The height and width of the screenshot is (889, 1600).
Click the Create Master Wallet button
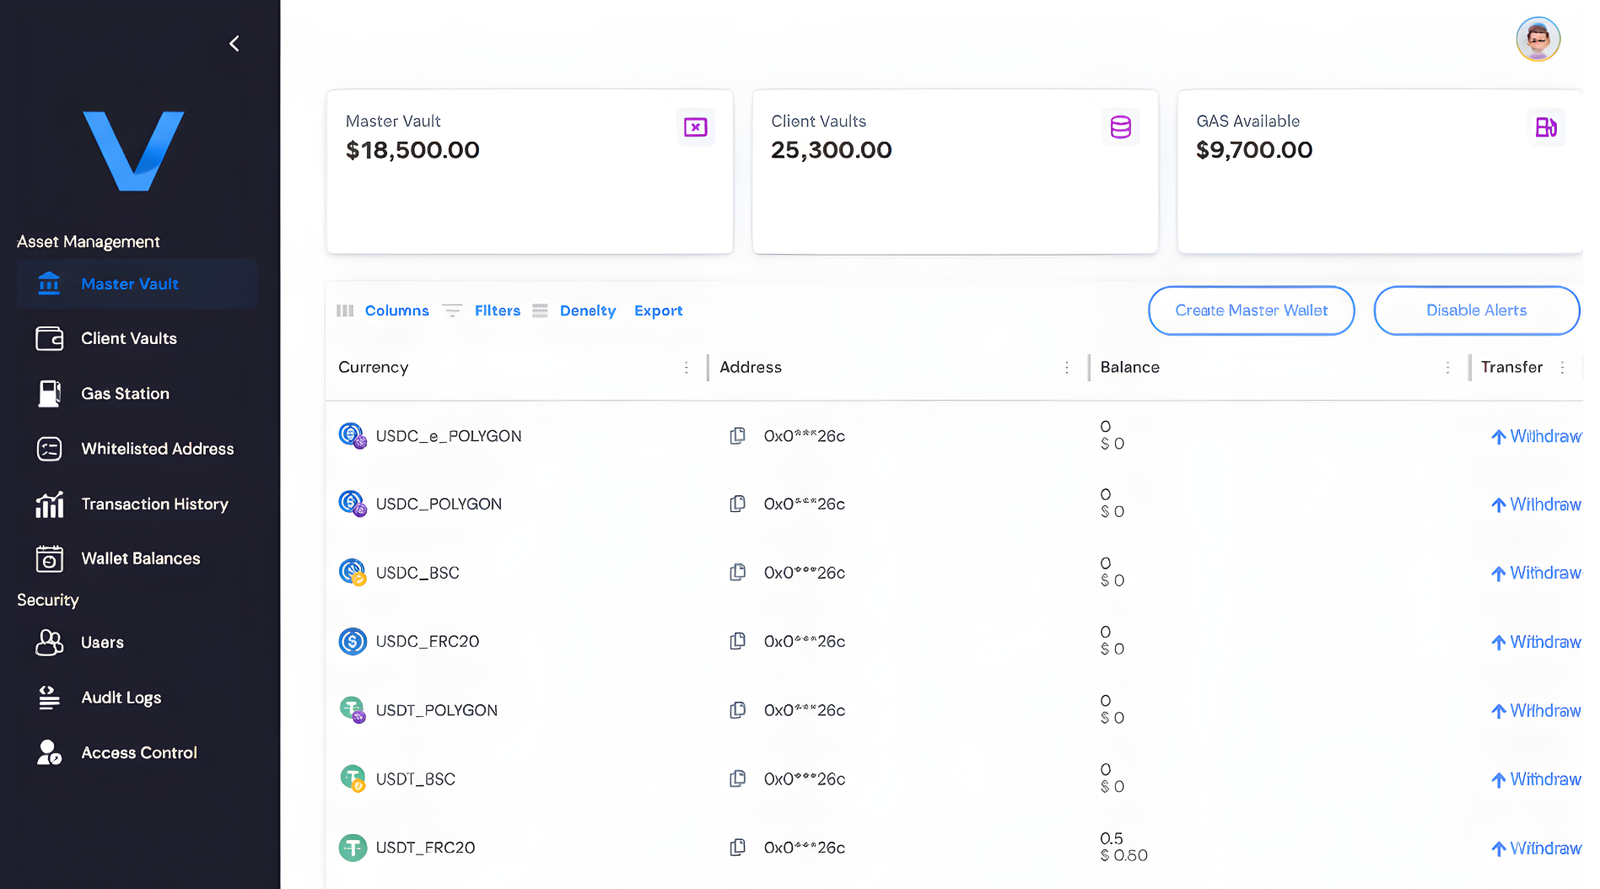pyautogui.click(x=1251, y=311)
